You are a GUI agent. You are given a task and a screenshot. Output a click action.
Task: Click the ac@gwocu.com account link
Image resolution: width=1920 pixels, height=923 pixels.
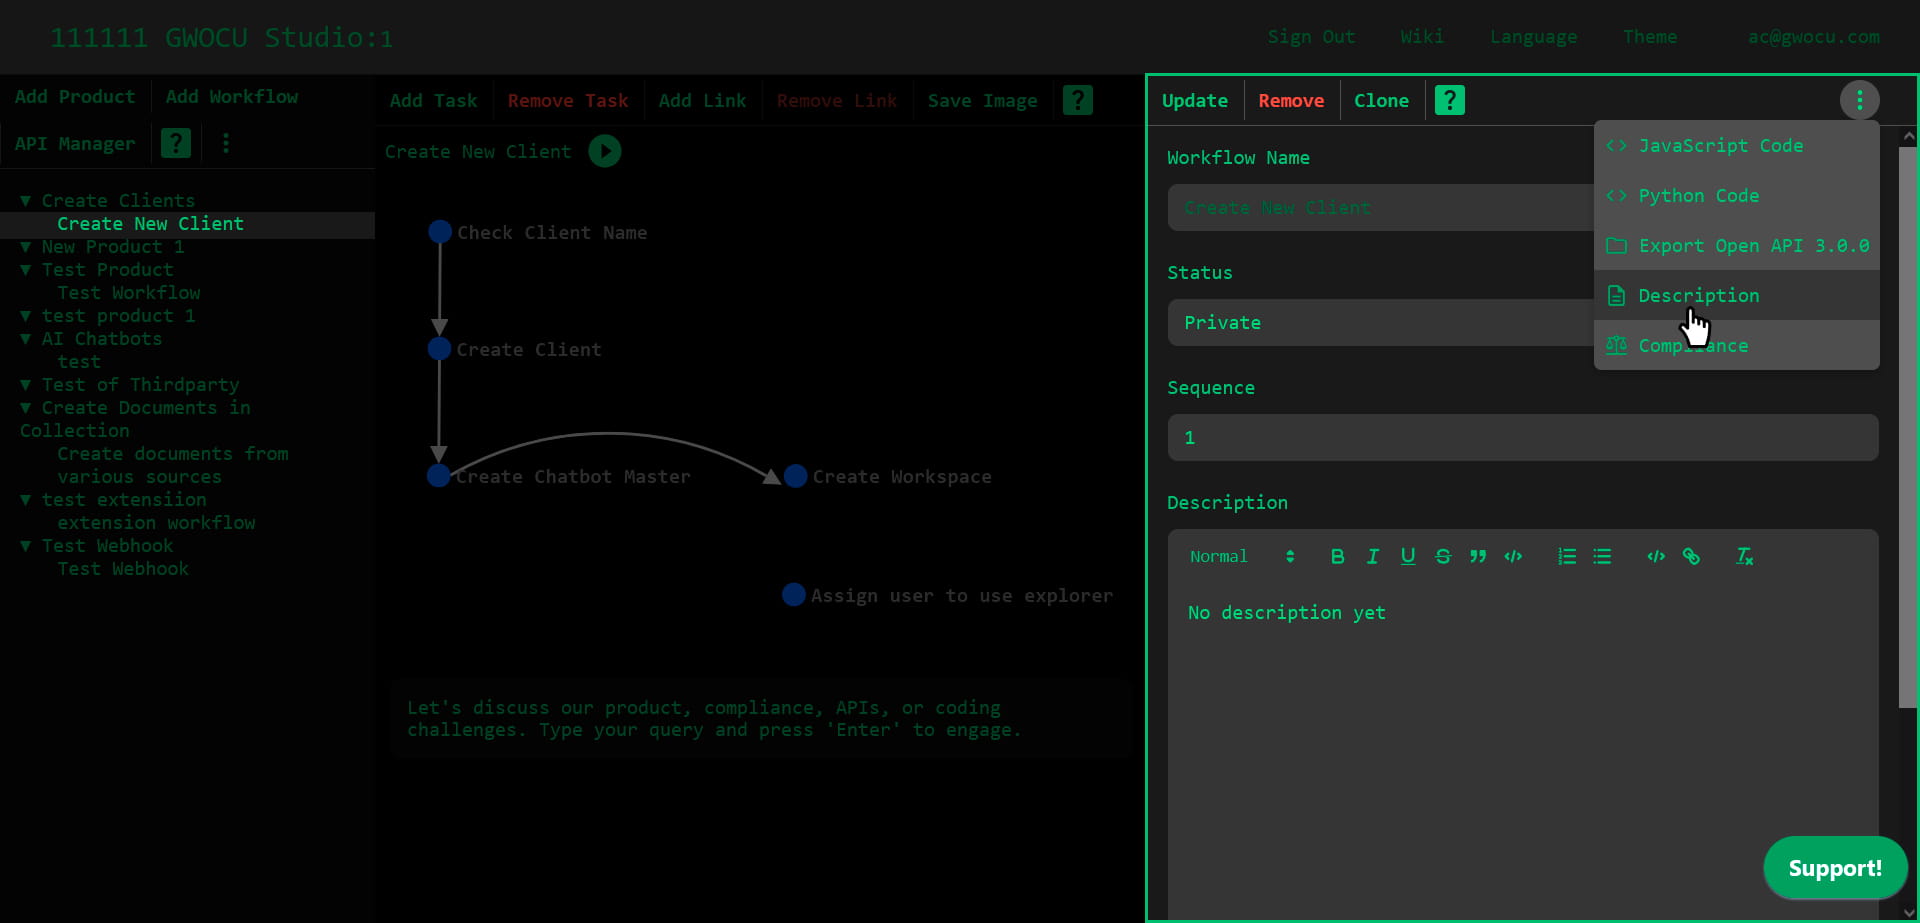pos(1813,37)
